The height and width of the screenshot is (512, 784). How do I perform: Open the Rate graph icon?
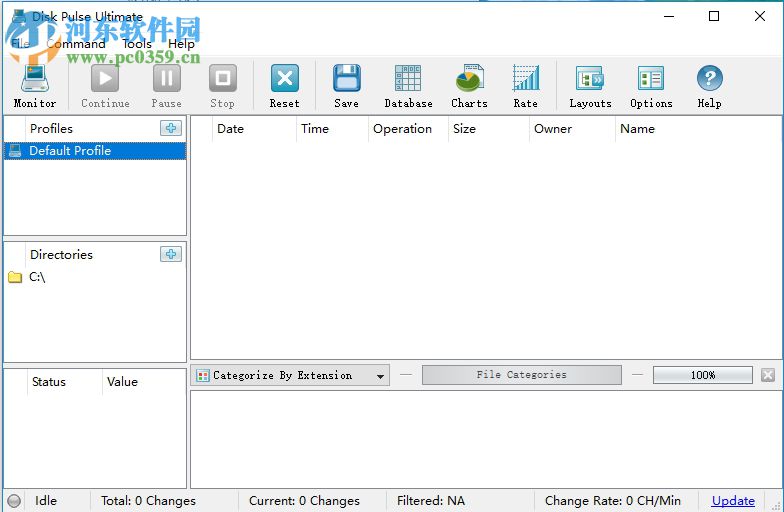[x=526, y=79]
